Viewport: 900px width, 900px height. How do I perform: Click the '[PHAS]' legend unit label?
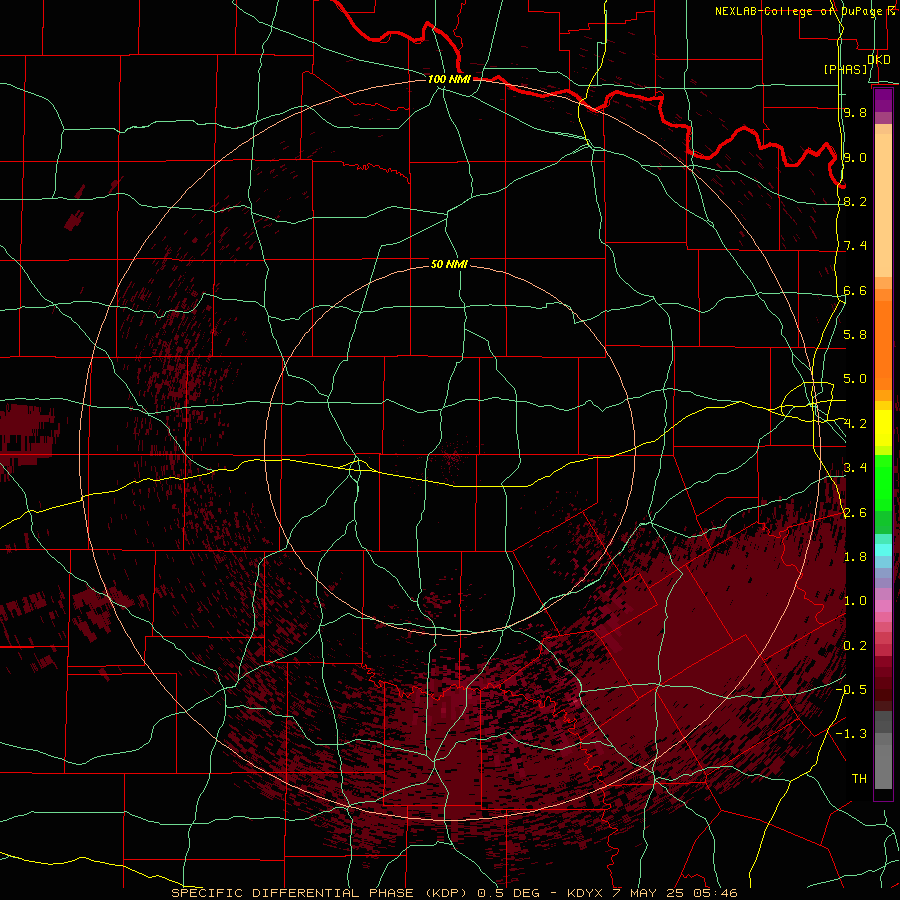[845, 69]
